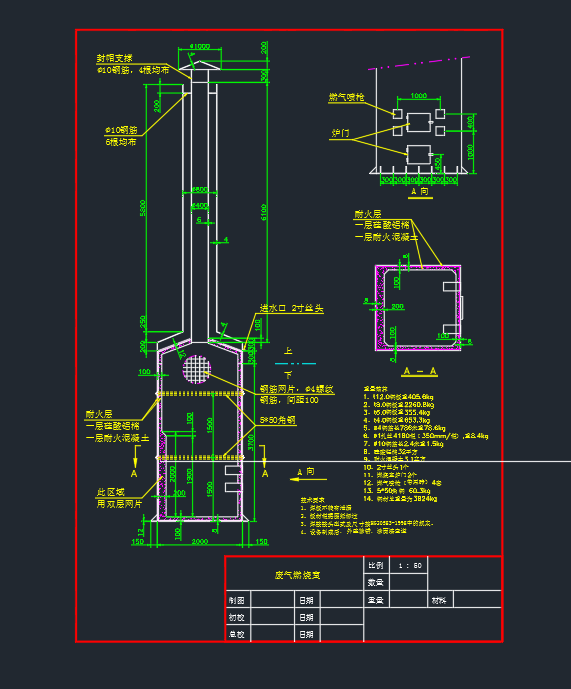Image resolution: width=571 pixels, height=689 pixels.
Task: Select list item '14.' total weight 3824kg
Action: coord(400,499)
